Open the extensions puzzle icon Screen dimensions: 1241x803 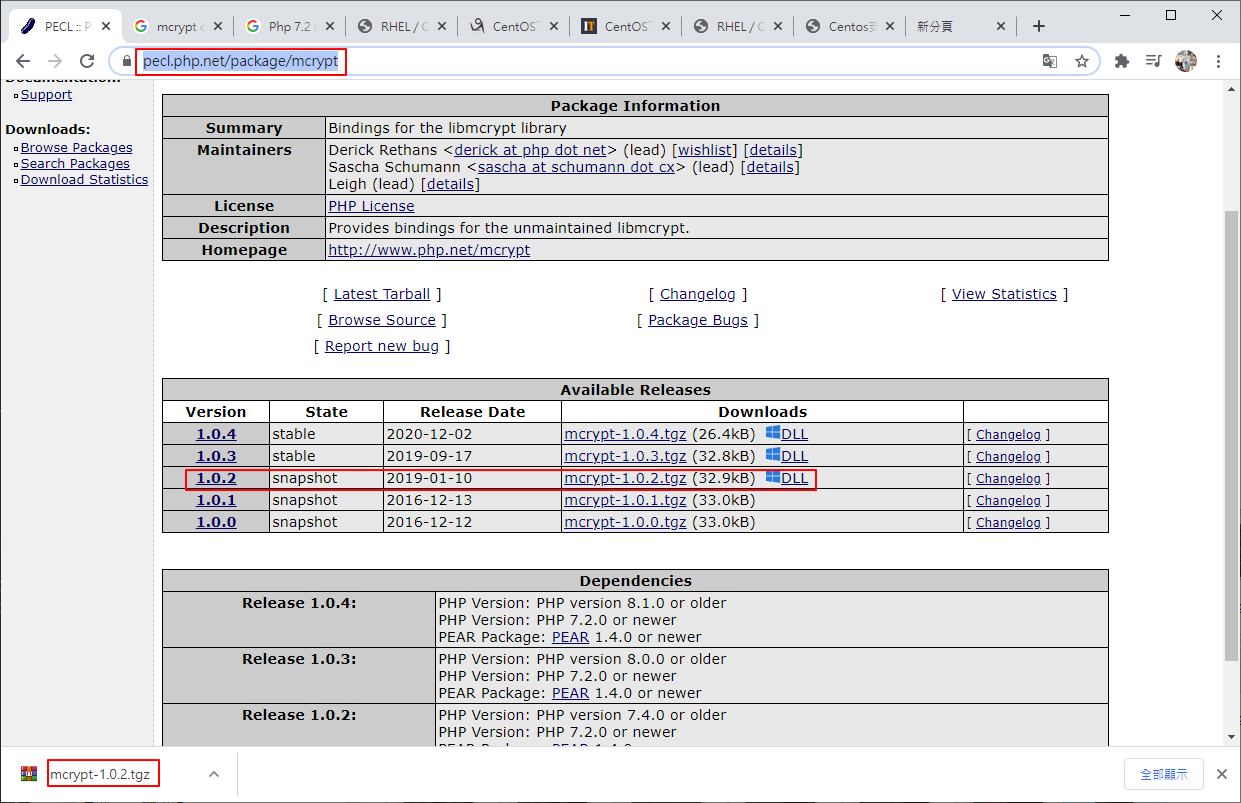(x=1122, y=61)
